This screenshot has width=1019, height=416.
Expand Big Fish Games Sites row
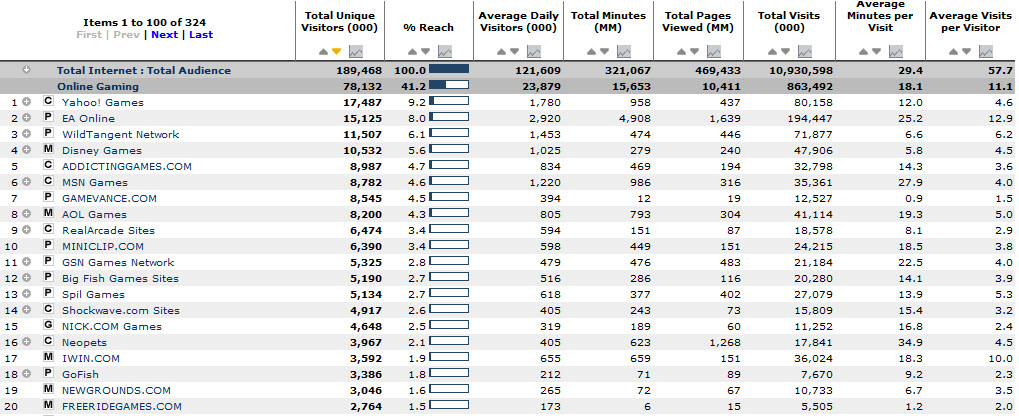(27, 278)
